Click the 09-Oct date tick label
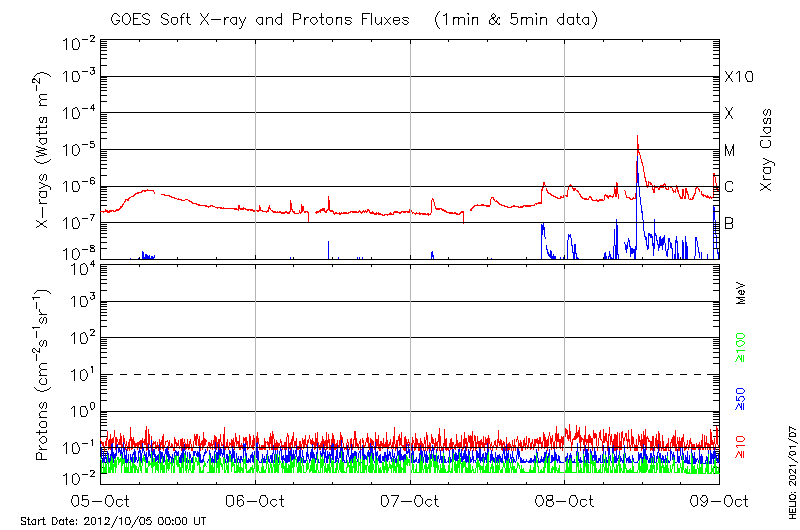 718,501
